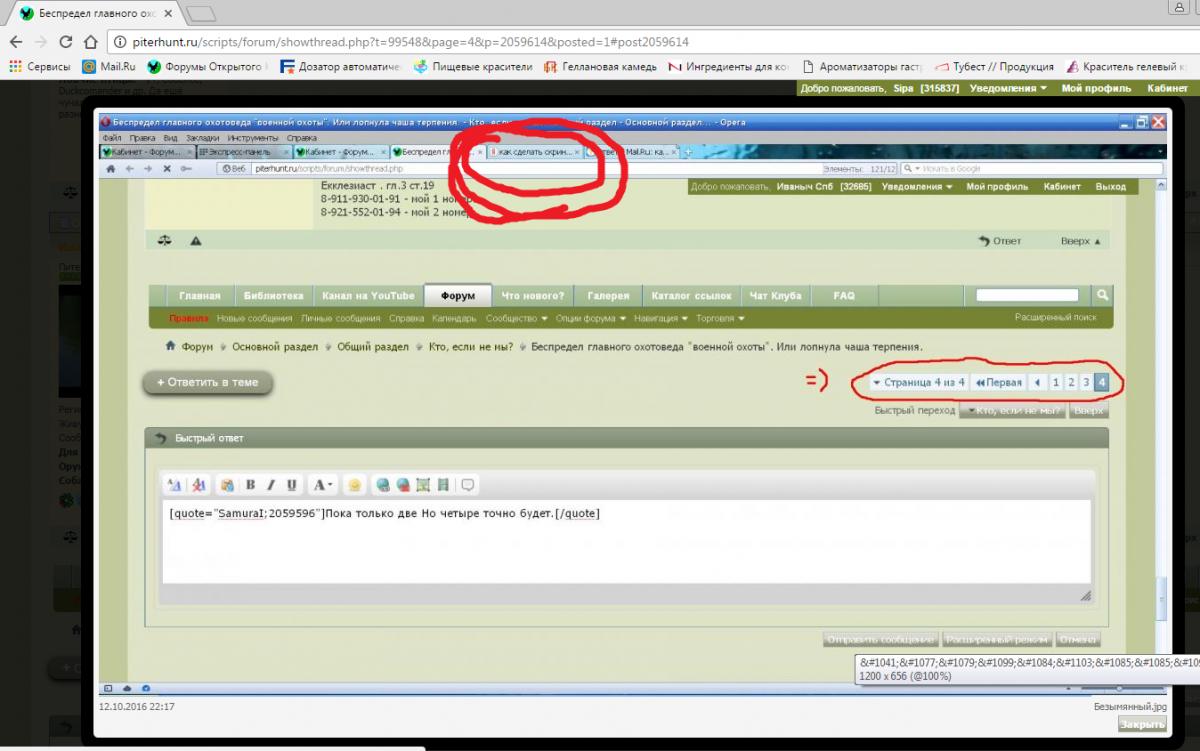
Task: Open the Форумы Открытого bookmark
Action: pos(205,67)
